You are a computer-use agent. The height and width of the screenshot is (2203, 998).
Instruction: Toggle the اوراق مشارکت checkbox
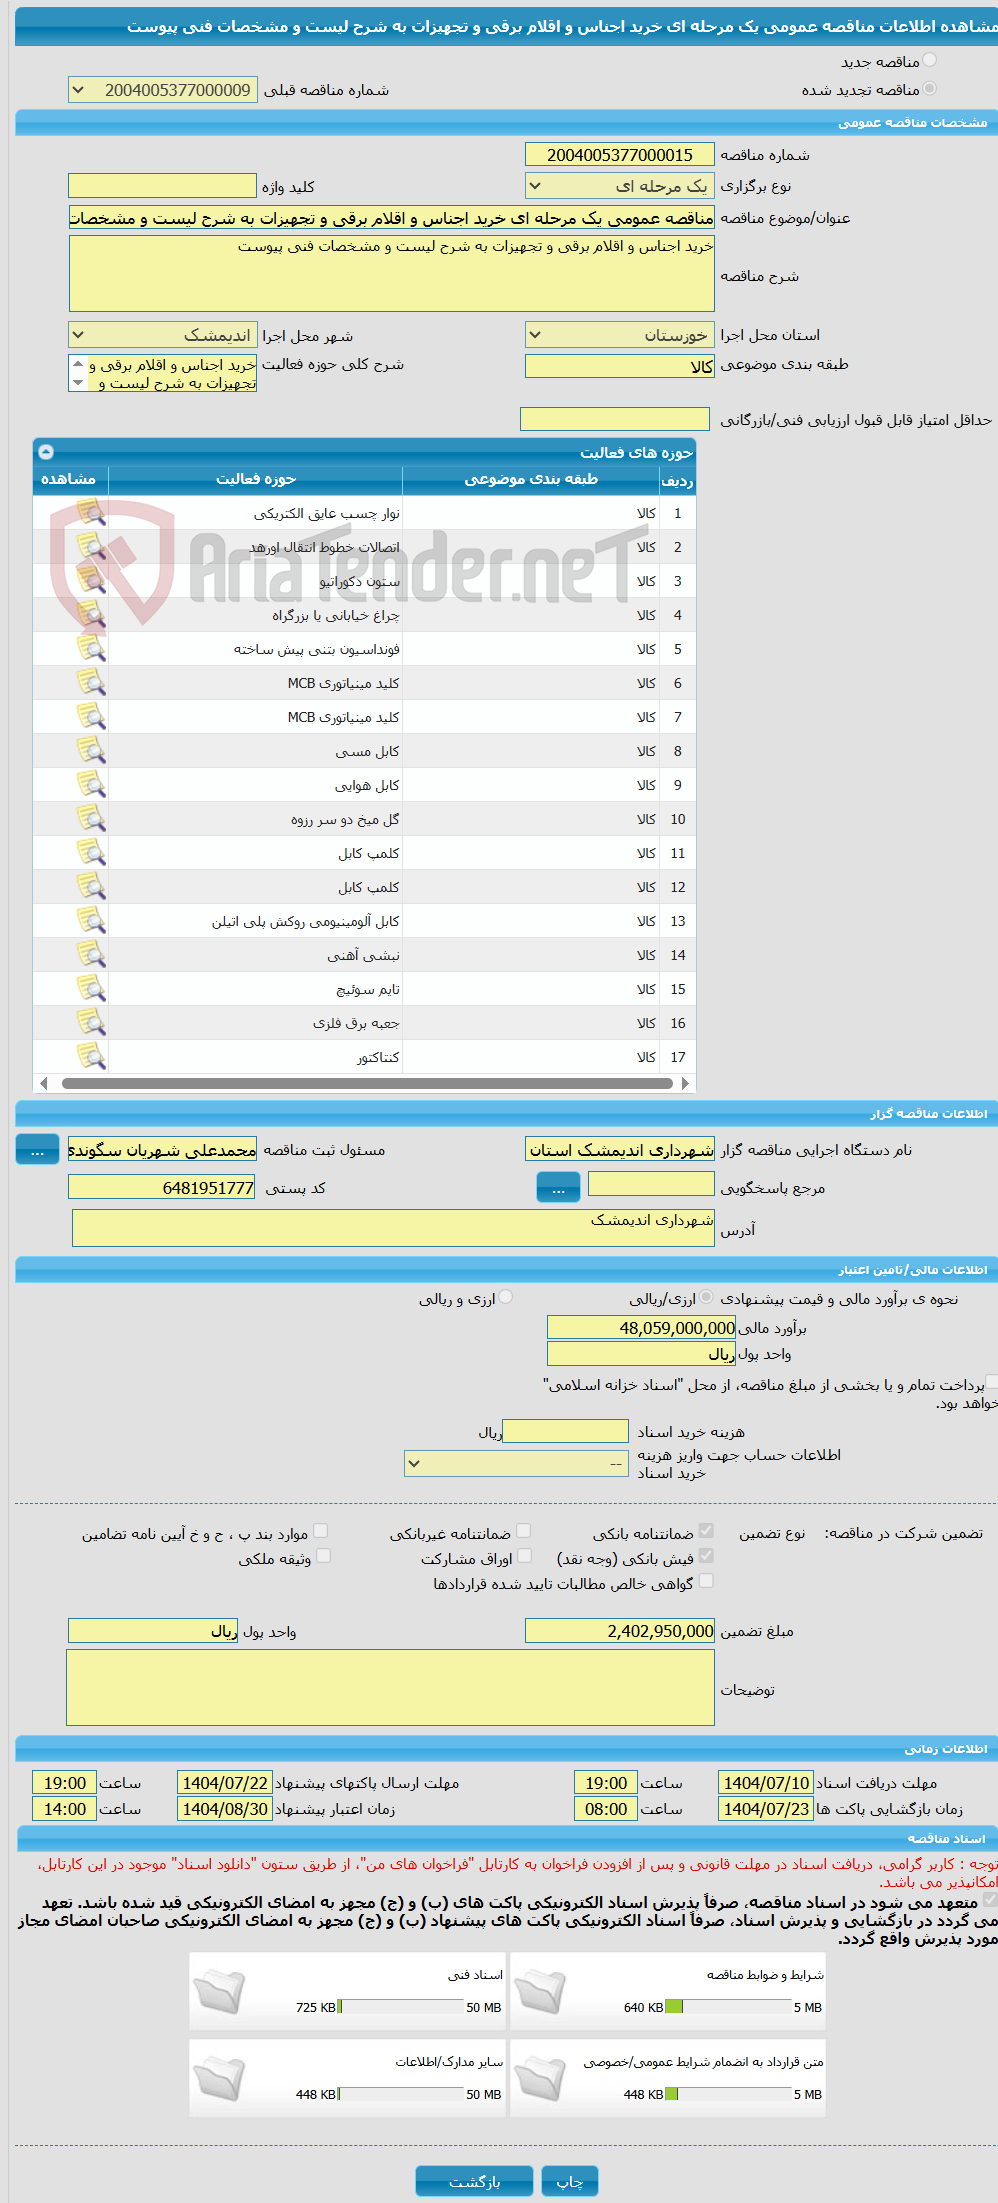pos(524,1556)
